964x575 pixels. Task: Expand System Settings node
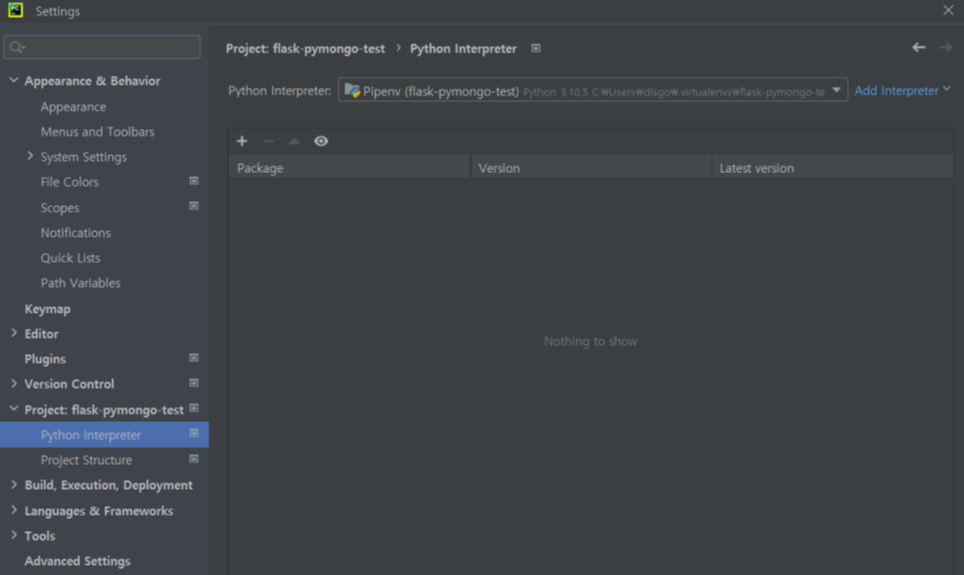pos(30,156)
